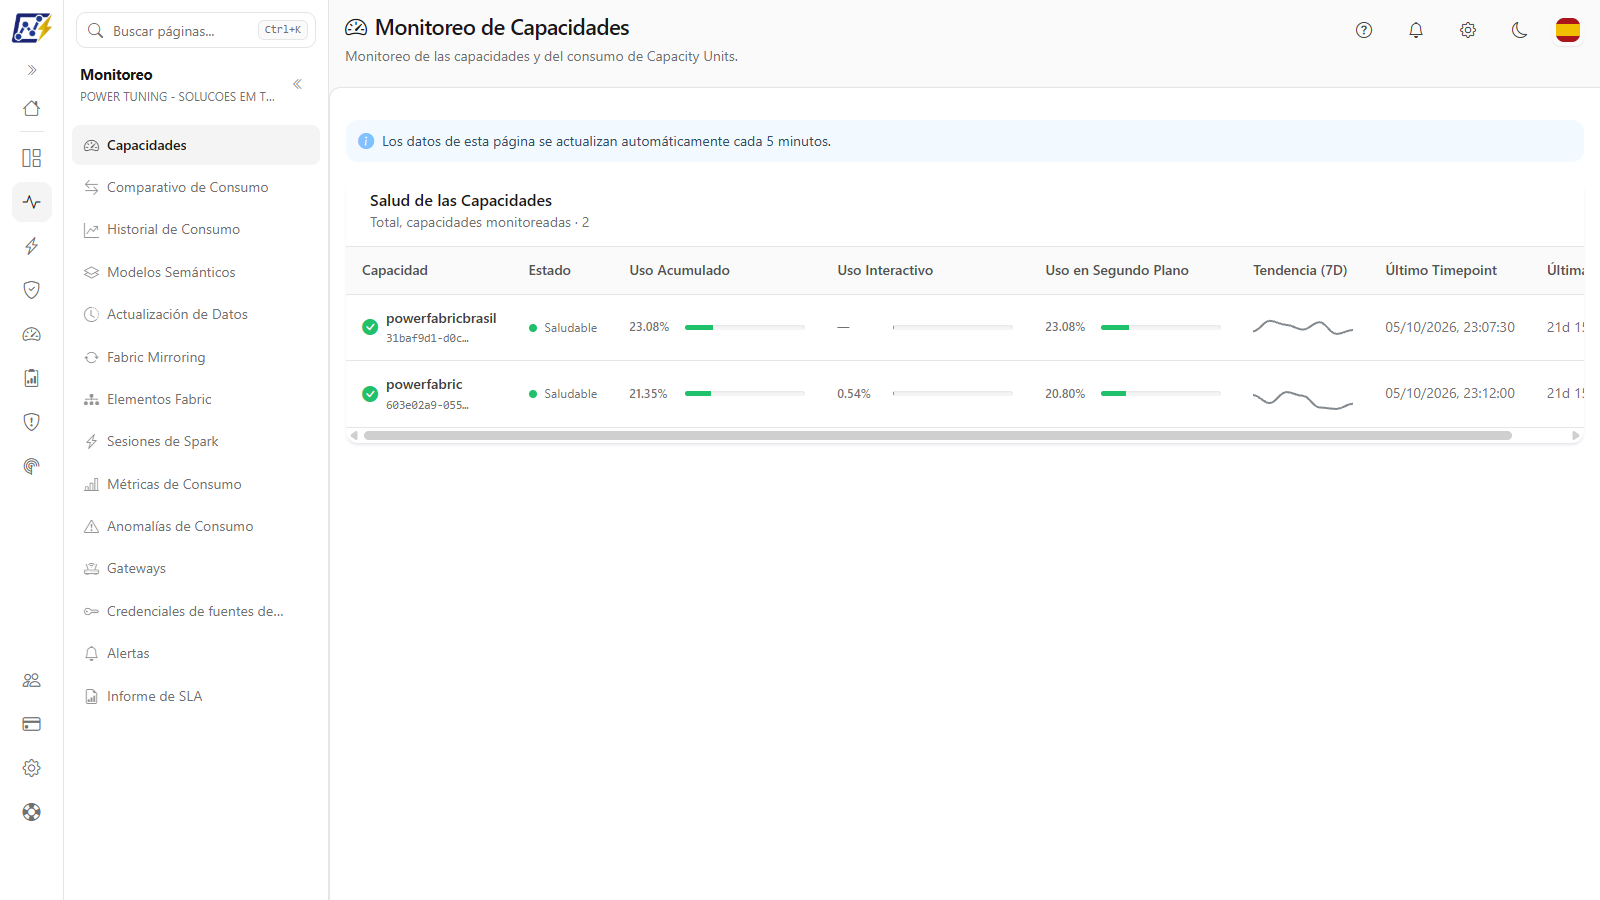Viewport: 1600px width, 900px height.
Task: Open Gateways page
Action: pos(196,568)
